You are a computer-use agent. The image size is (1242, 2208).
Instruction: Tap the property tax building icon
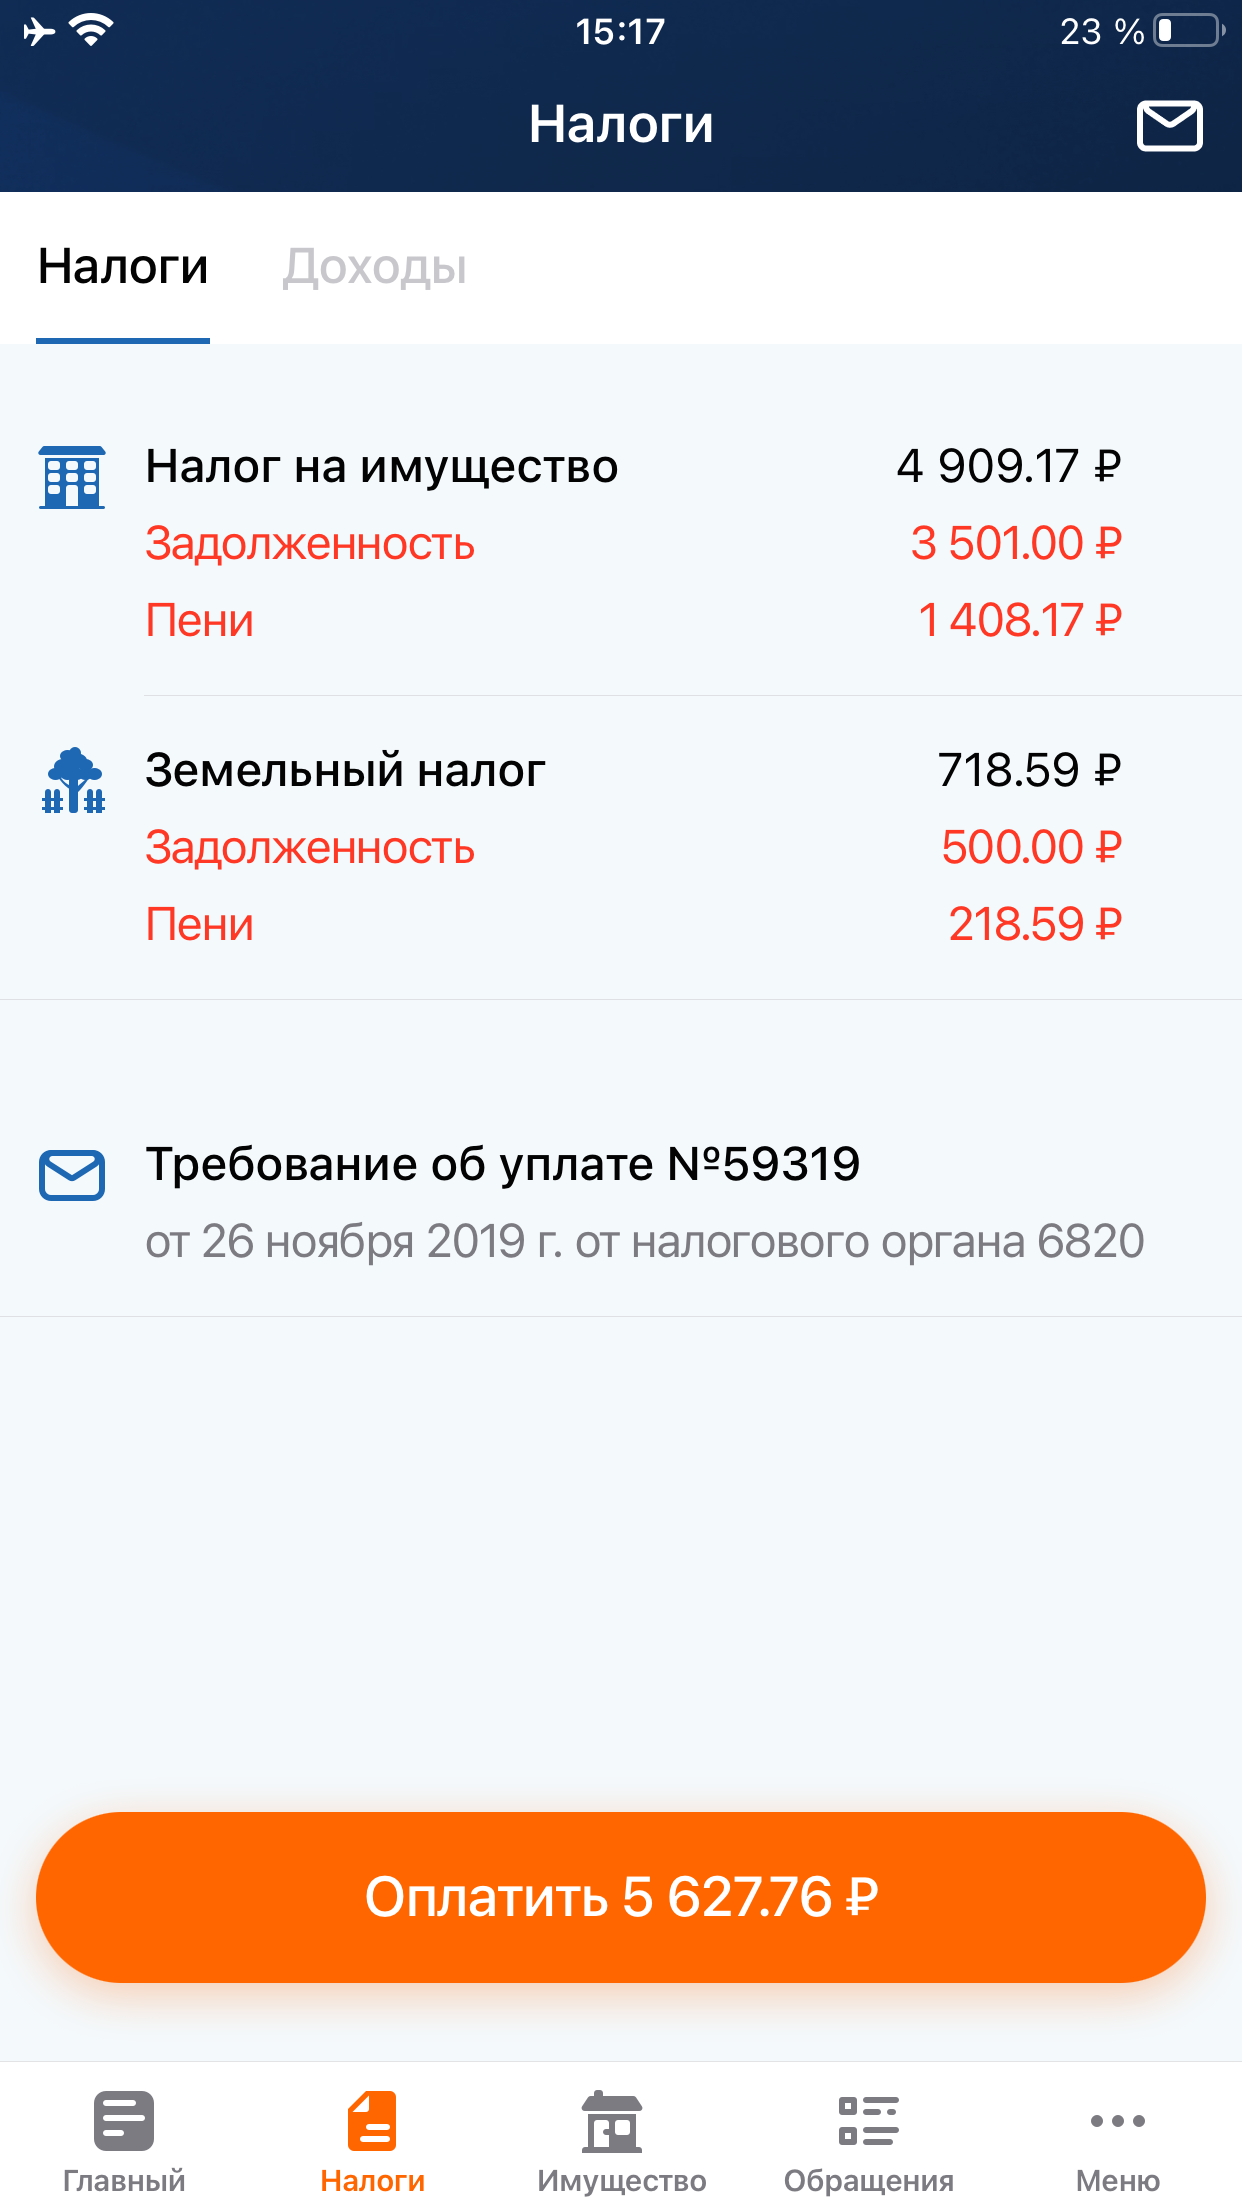(72, 478)
